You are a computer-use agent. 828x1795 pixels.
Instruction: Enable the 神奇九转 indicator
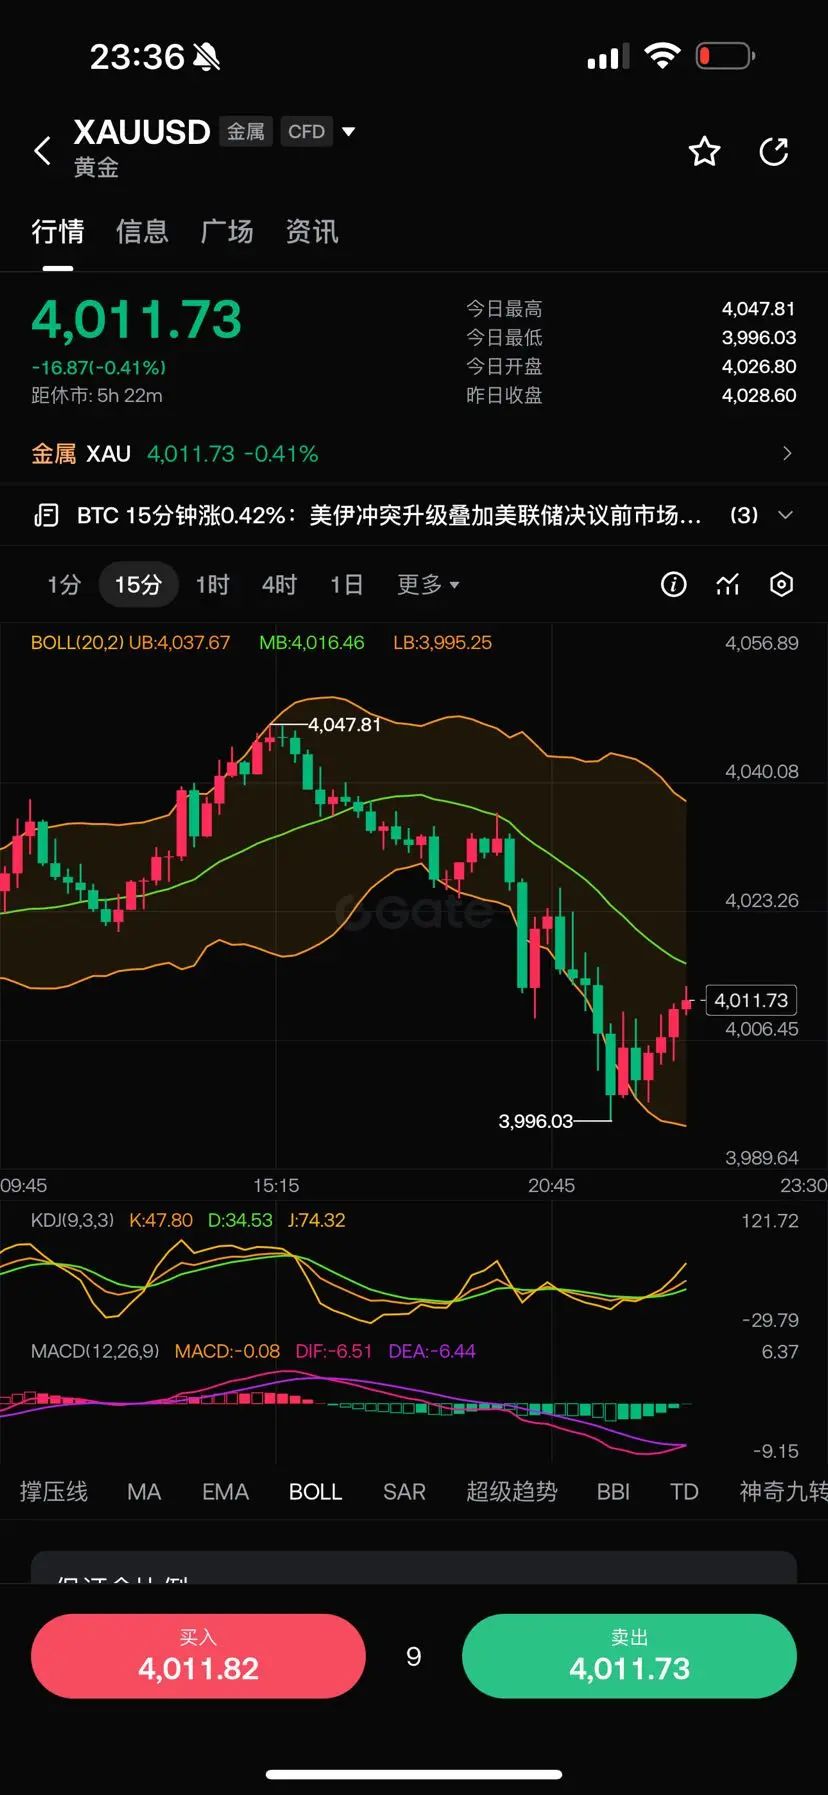pyautogui.click(x=783, y=1492)
